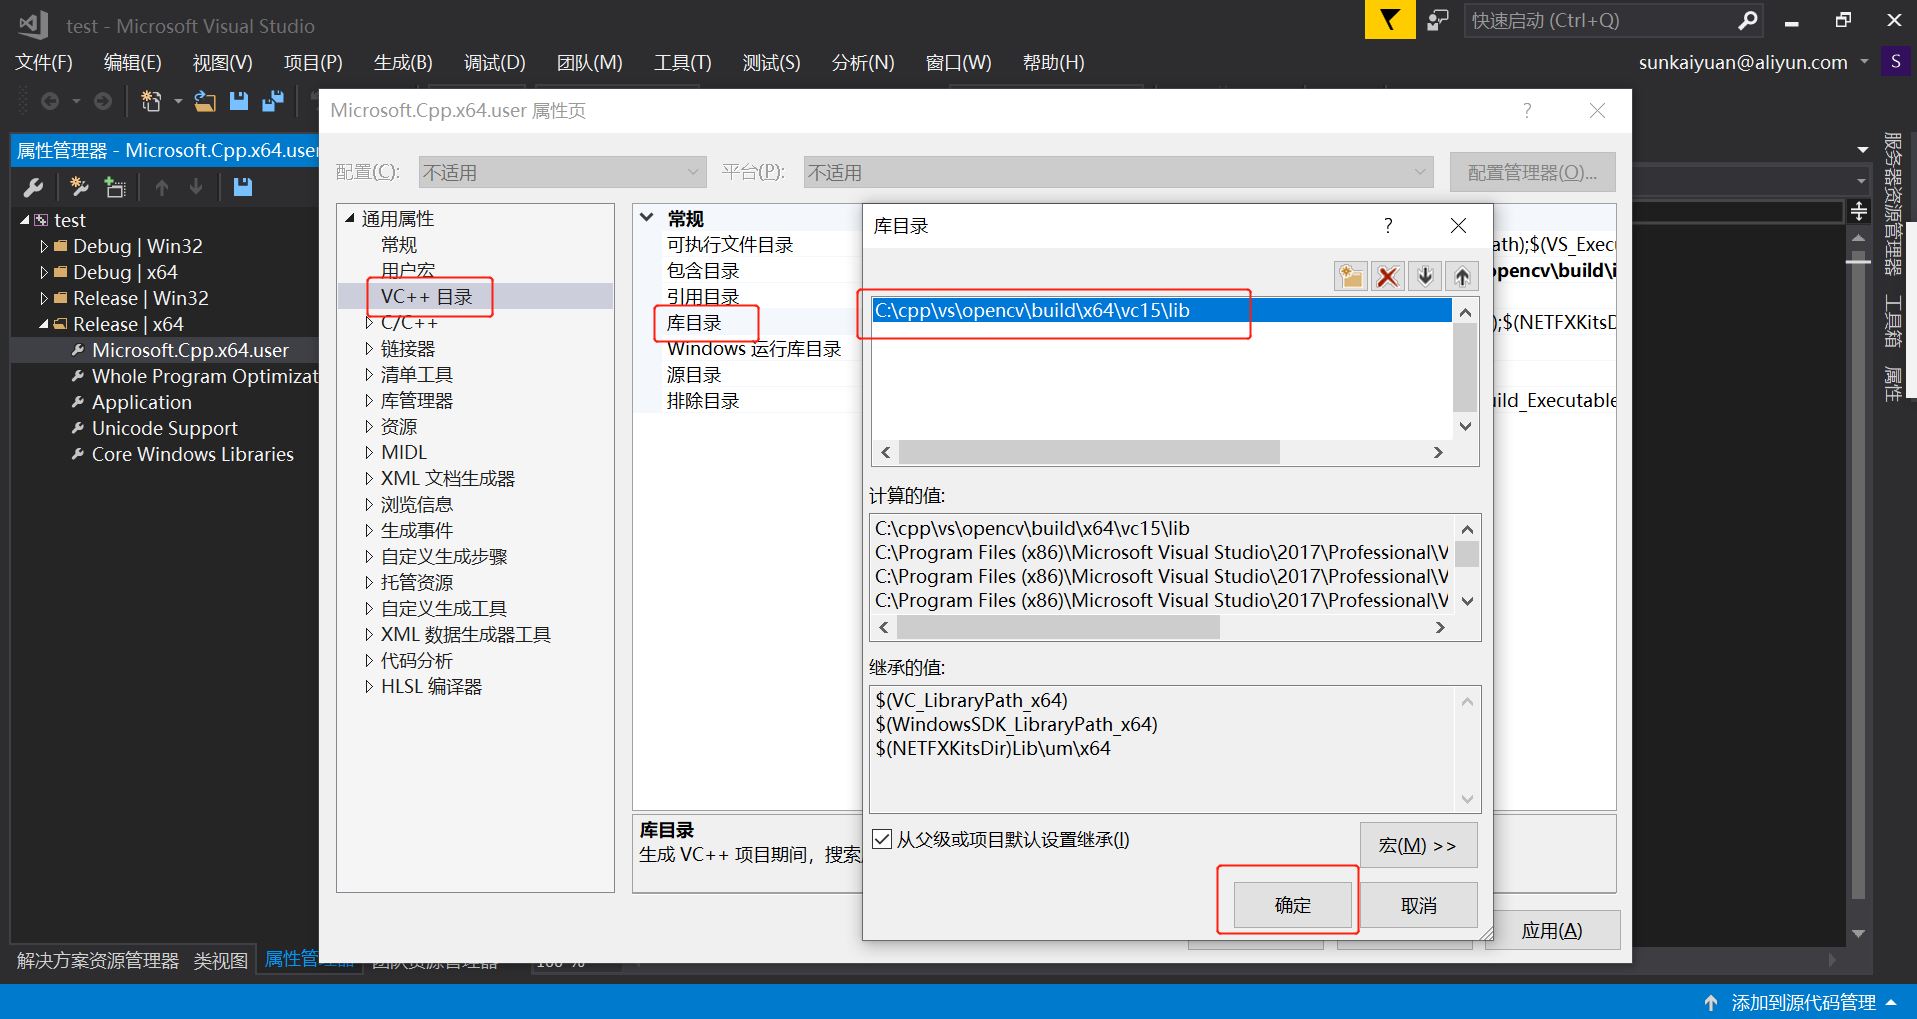This screenshot has height=1019, width=1917.
Task: Expand the Release | Win32 node
Action: 43,298
